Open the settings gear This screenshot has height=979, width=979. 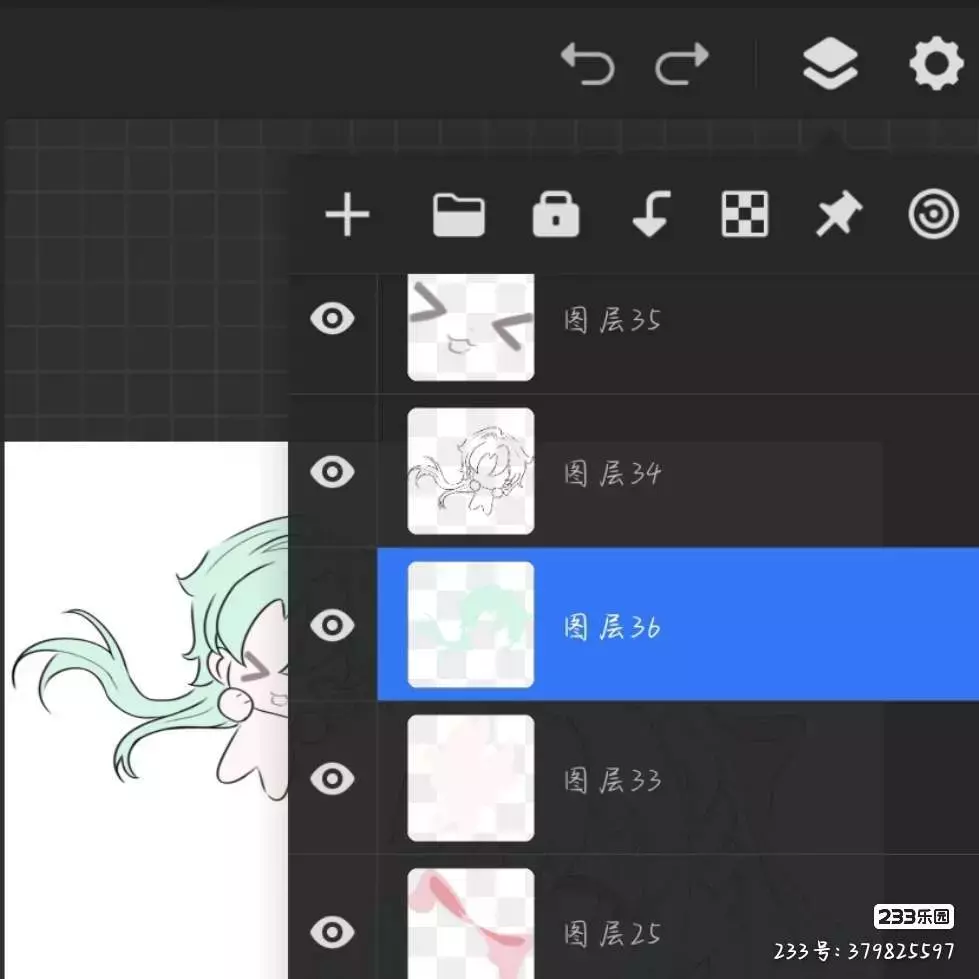click(935, 64)
